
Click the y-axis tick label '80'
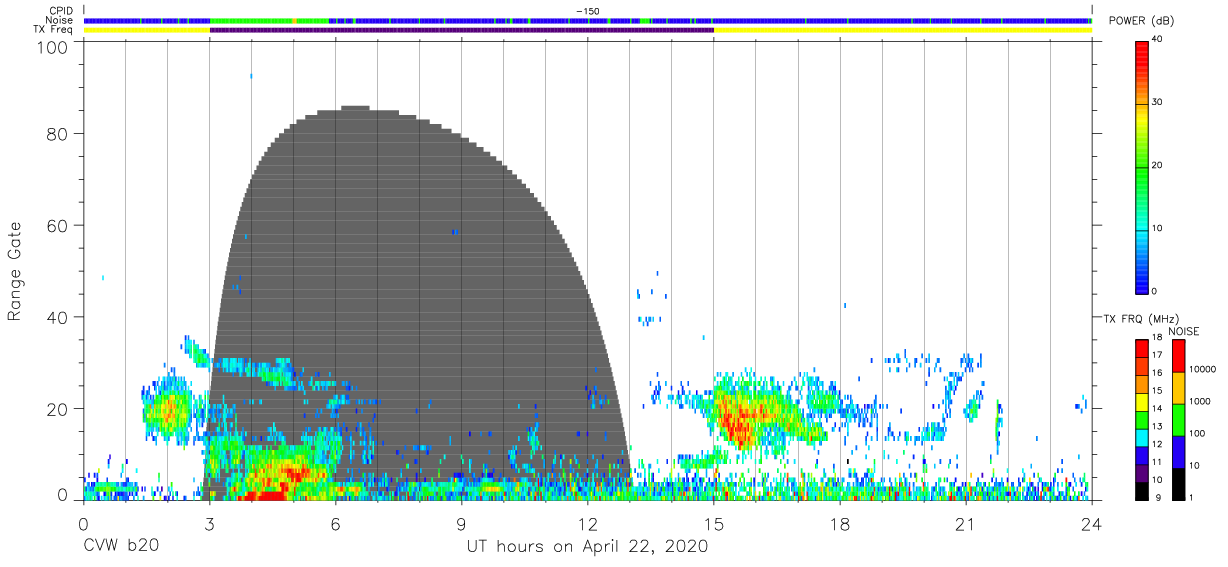(59, 133)
